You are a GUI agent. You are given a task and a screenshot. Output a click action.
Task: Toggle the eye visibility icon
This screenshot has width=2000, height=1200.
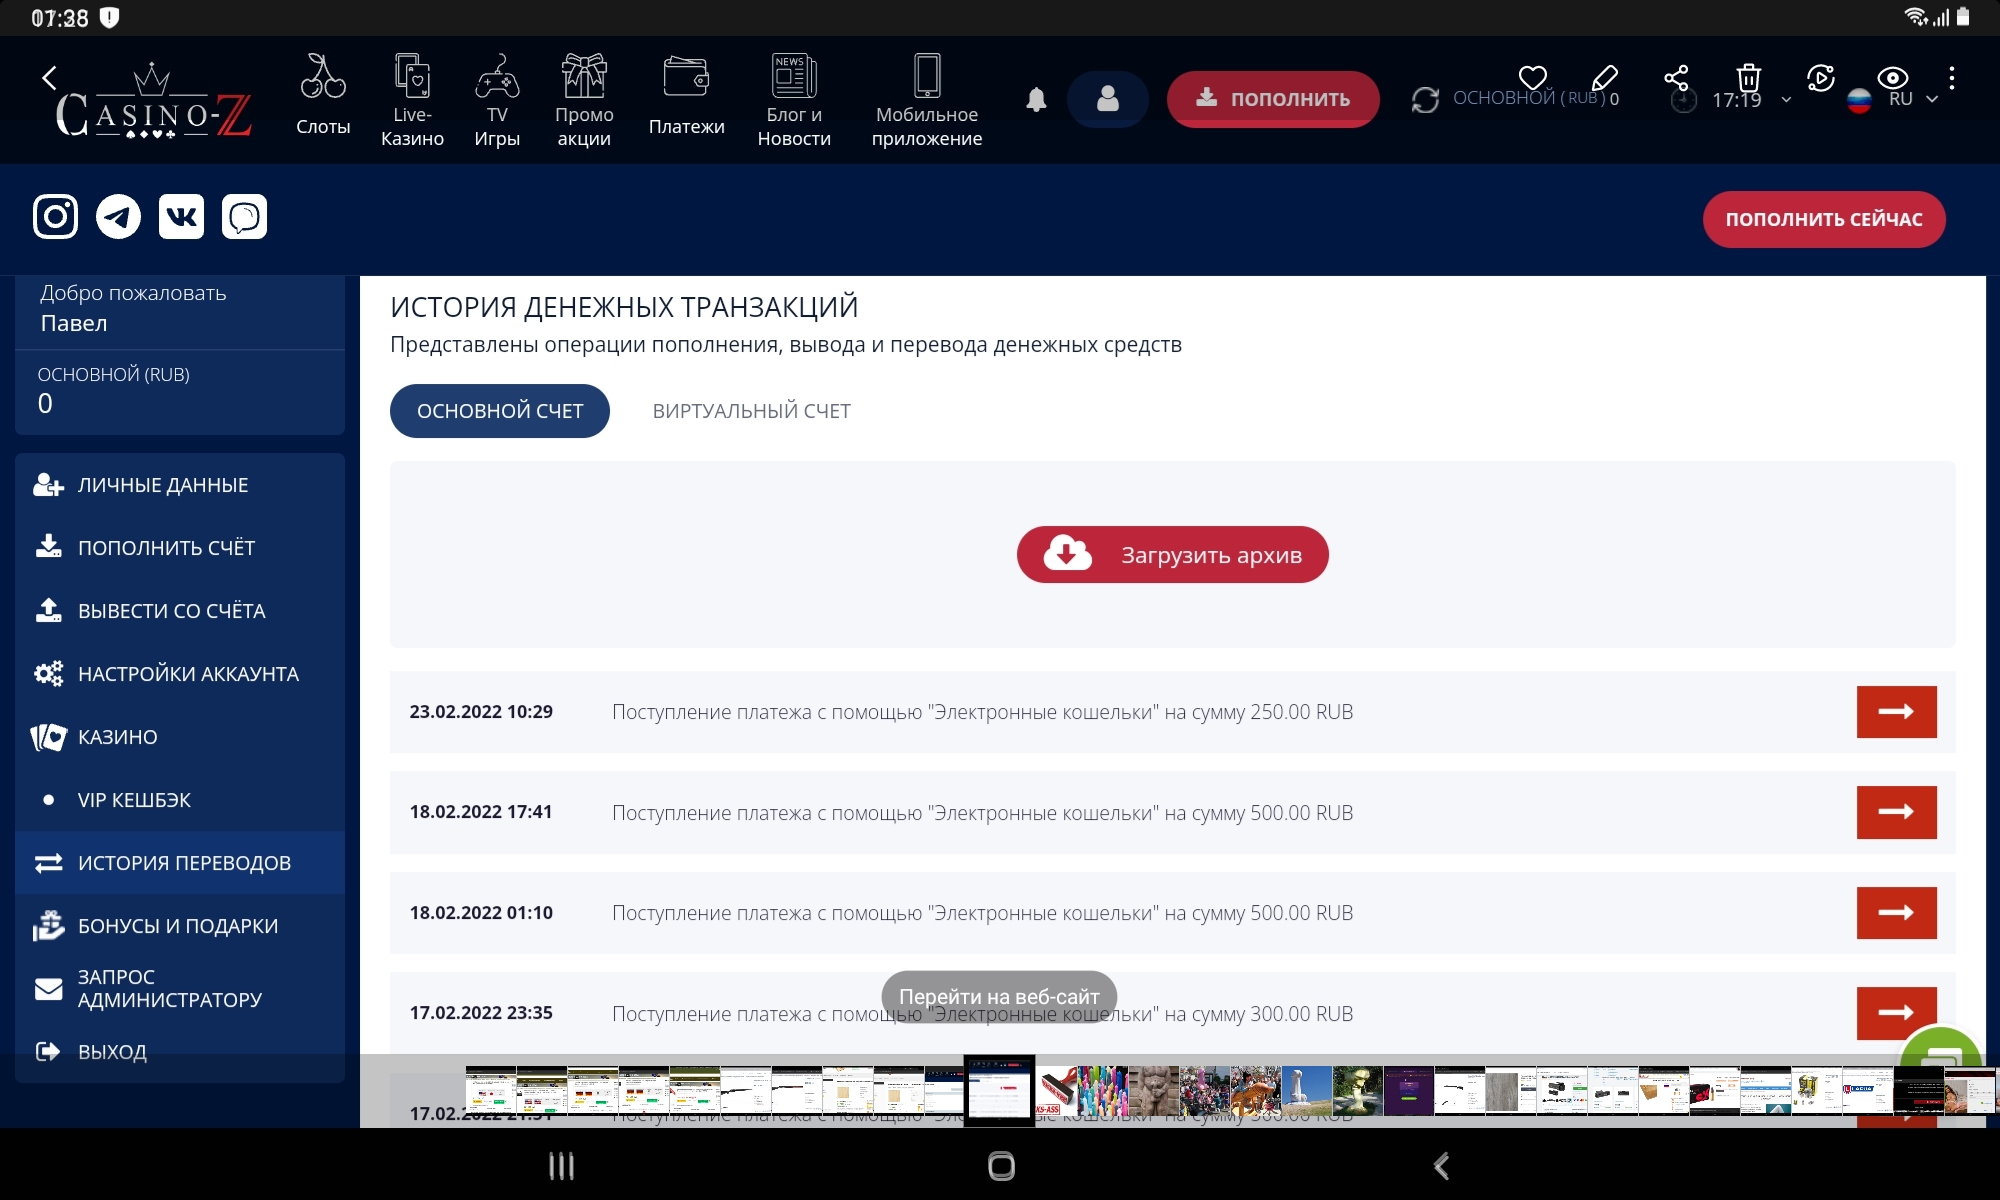tap(1892, 78)
